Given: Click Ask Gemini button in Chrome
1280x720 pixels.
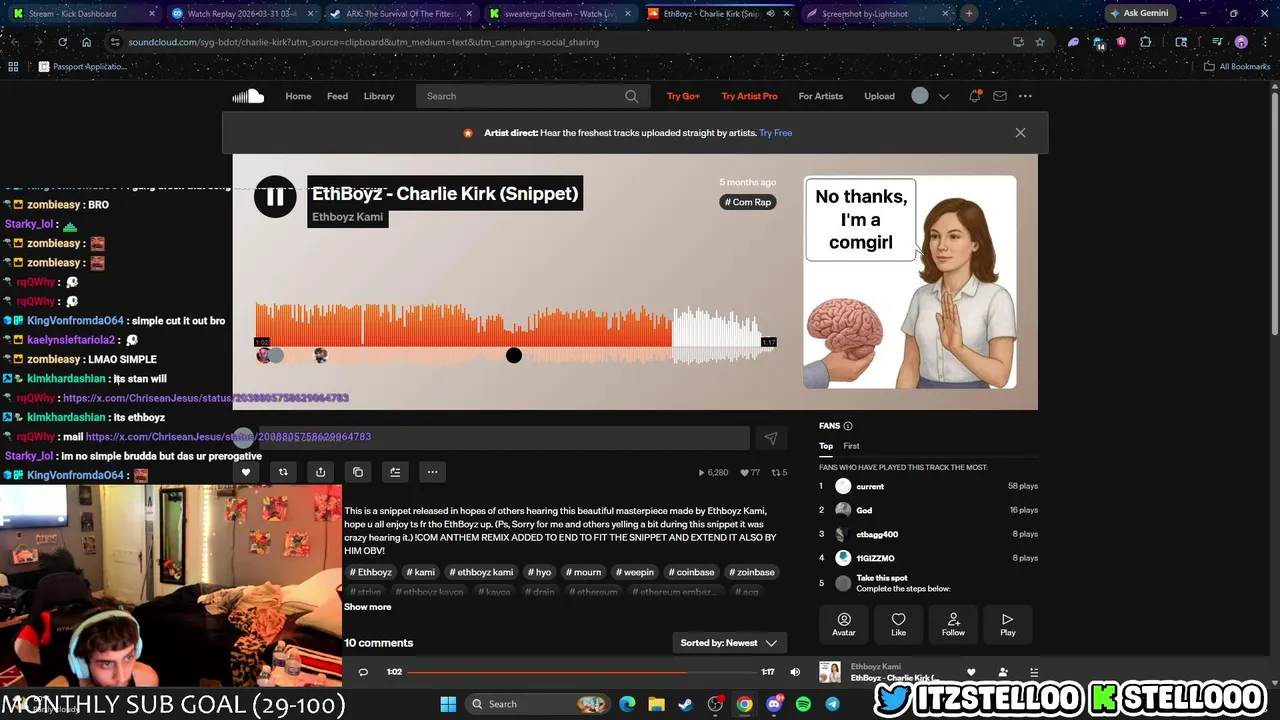Looking at the screenshot, I should (x=1139, y=13).
